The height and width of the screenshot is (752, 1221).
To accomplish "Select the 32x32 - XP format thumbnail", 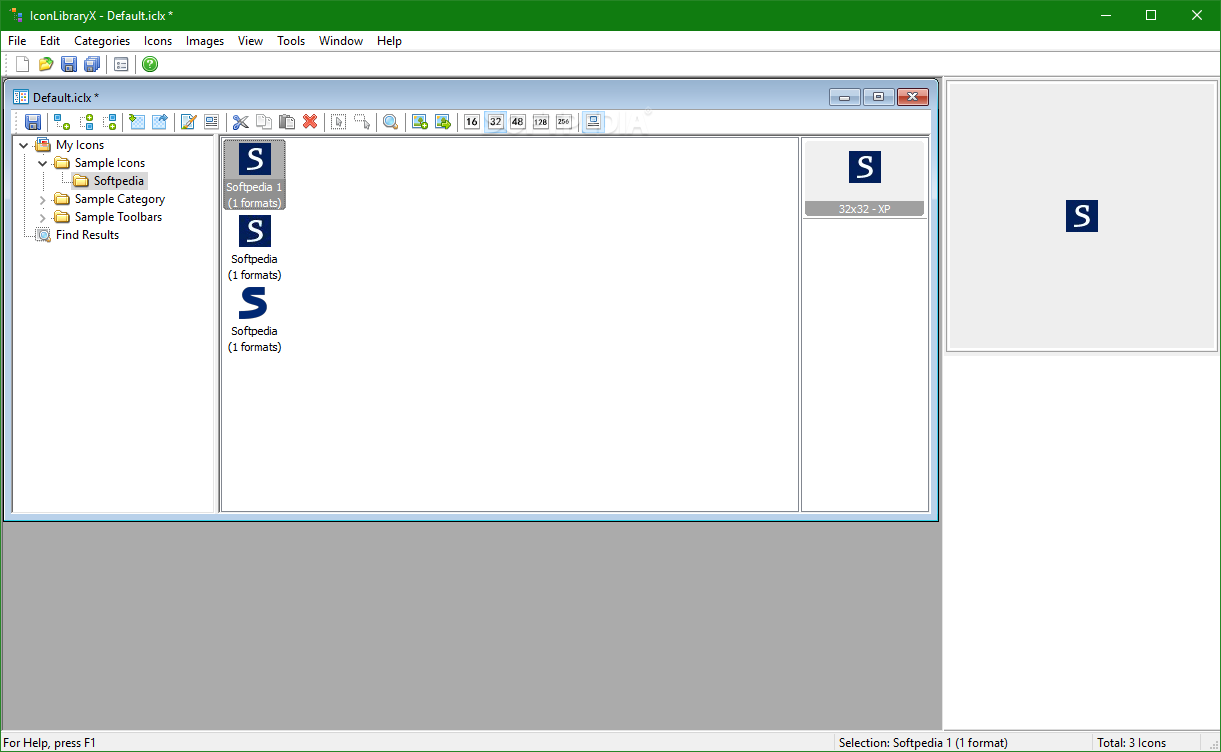I will 864,178.
